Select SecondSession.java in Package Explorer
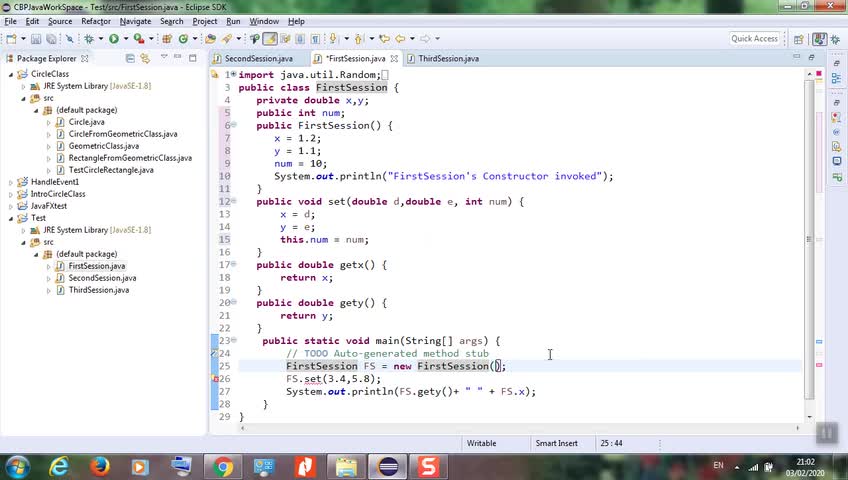 [102, 278]
